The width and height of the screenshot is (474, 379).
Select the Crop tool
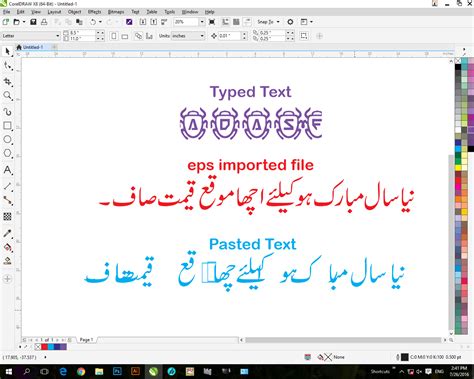(x=8, y=82)
